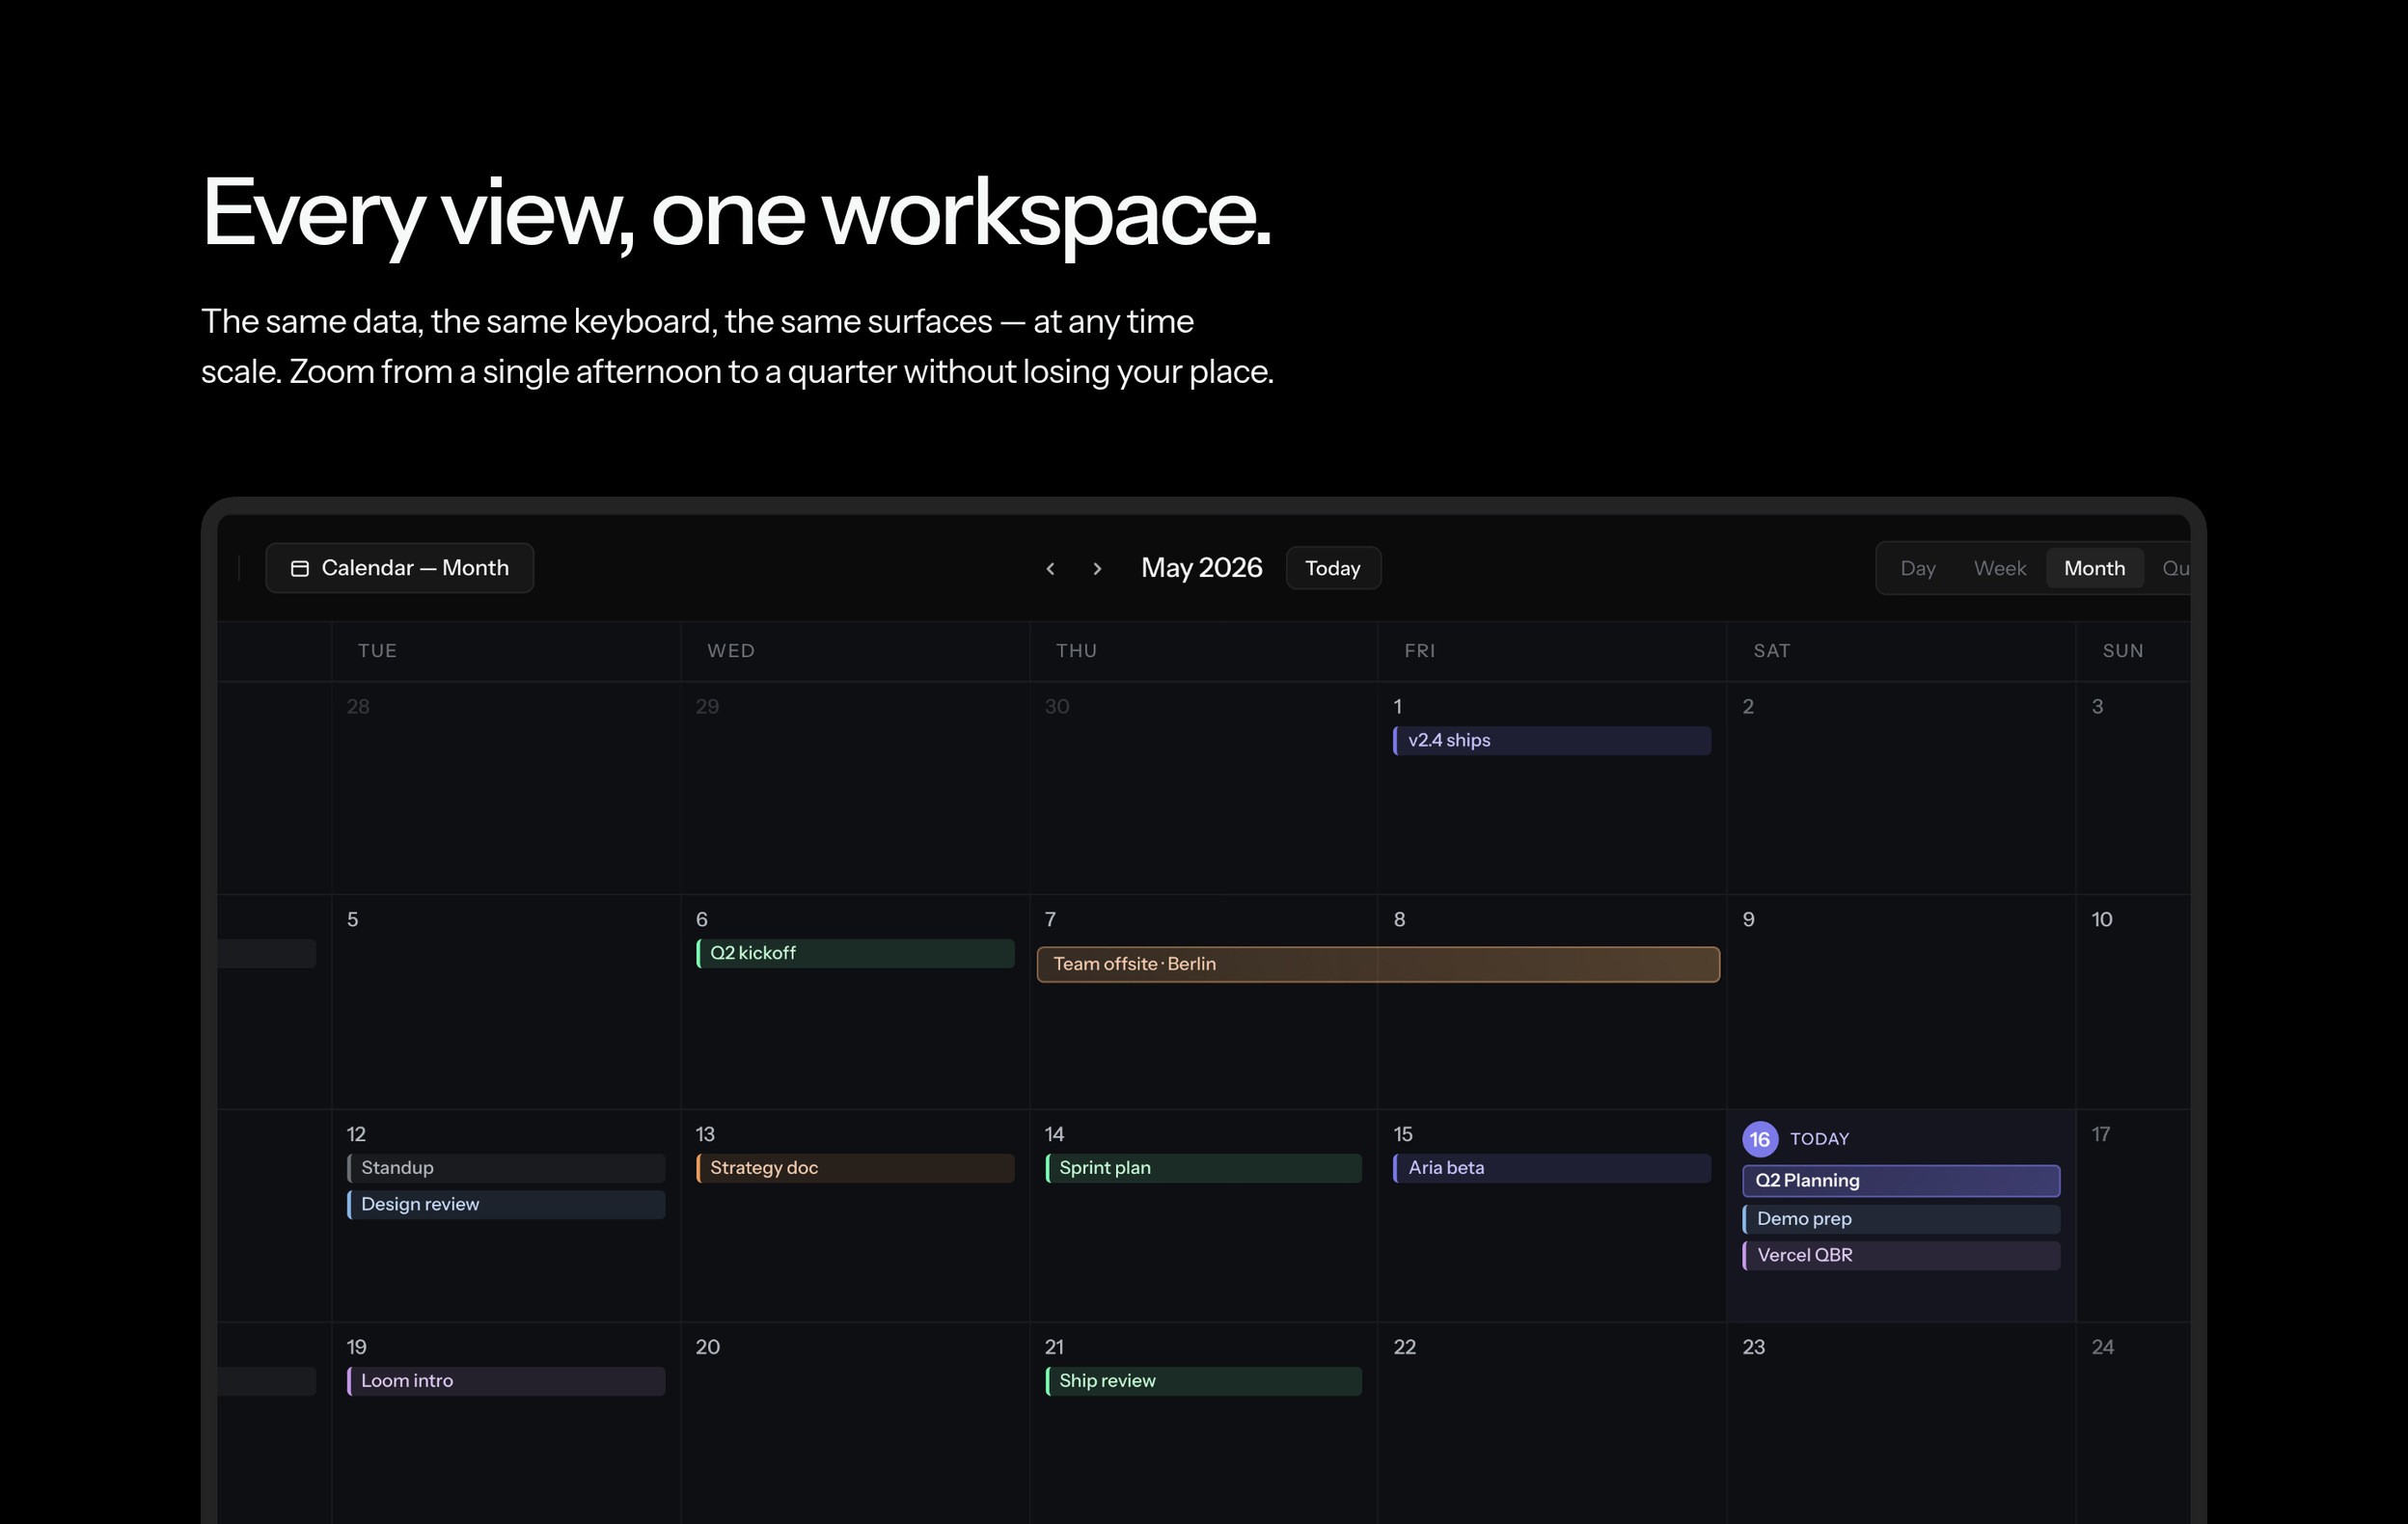Open the Vercel QBR event
The image size is (2408, 1524).
pyautogui.click(x=1901, y=1255)
